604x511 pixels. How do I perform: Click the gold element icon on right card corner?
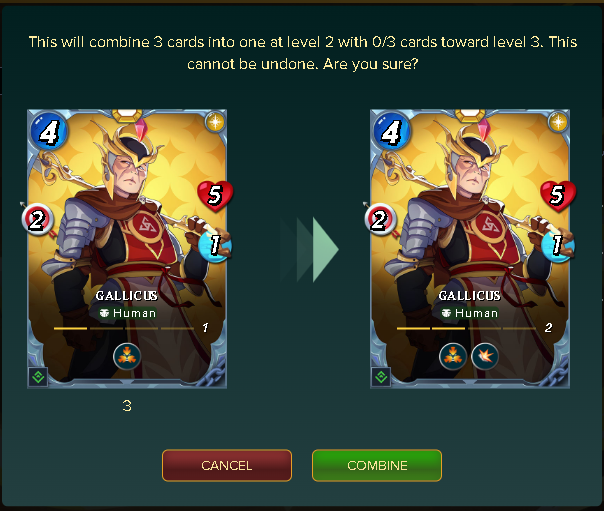click(x=558, y=122)
